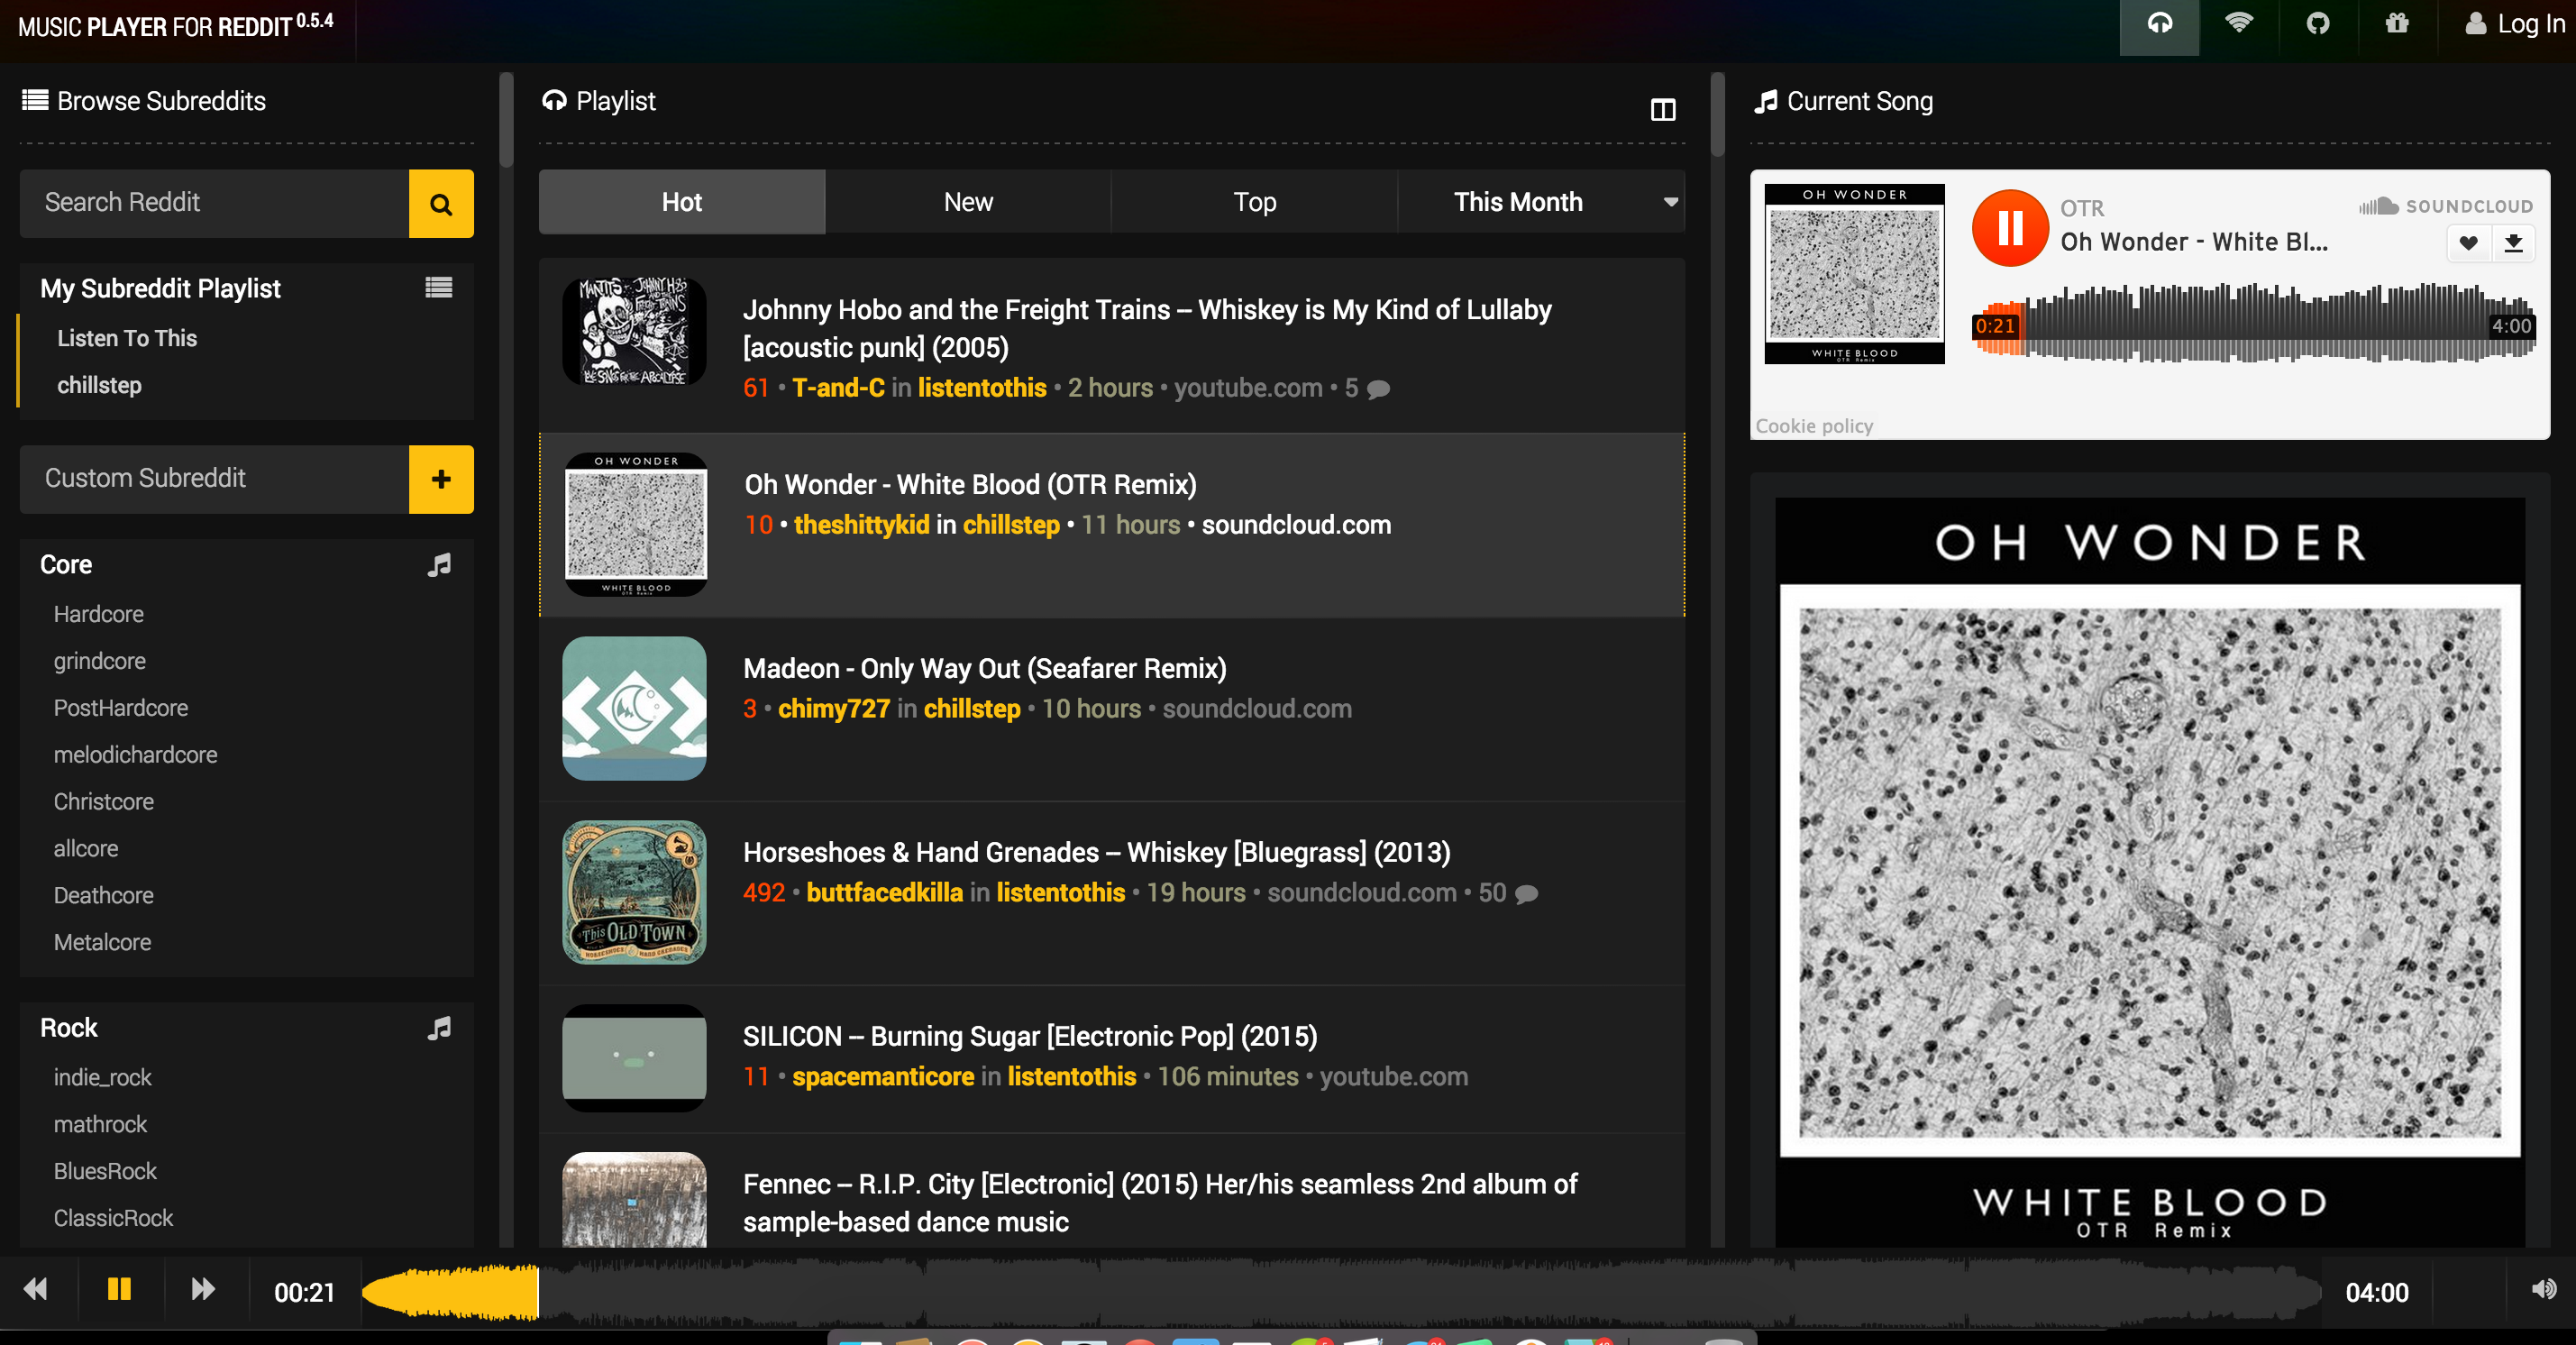
Task: Open the This Month time dropdown
Action: [1540, 202]
